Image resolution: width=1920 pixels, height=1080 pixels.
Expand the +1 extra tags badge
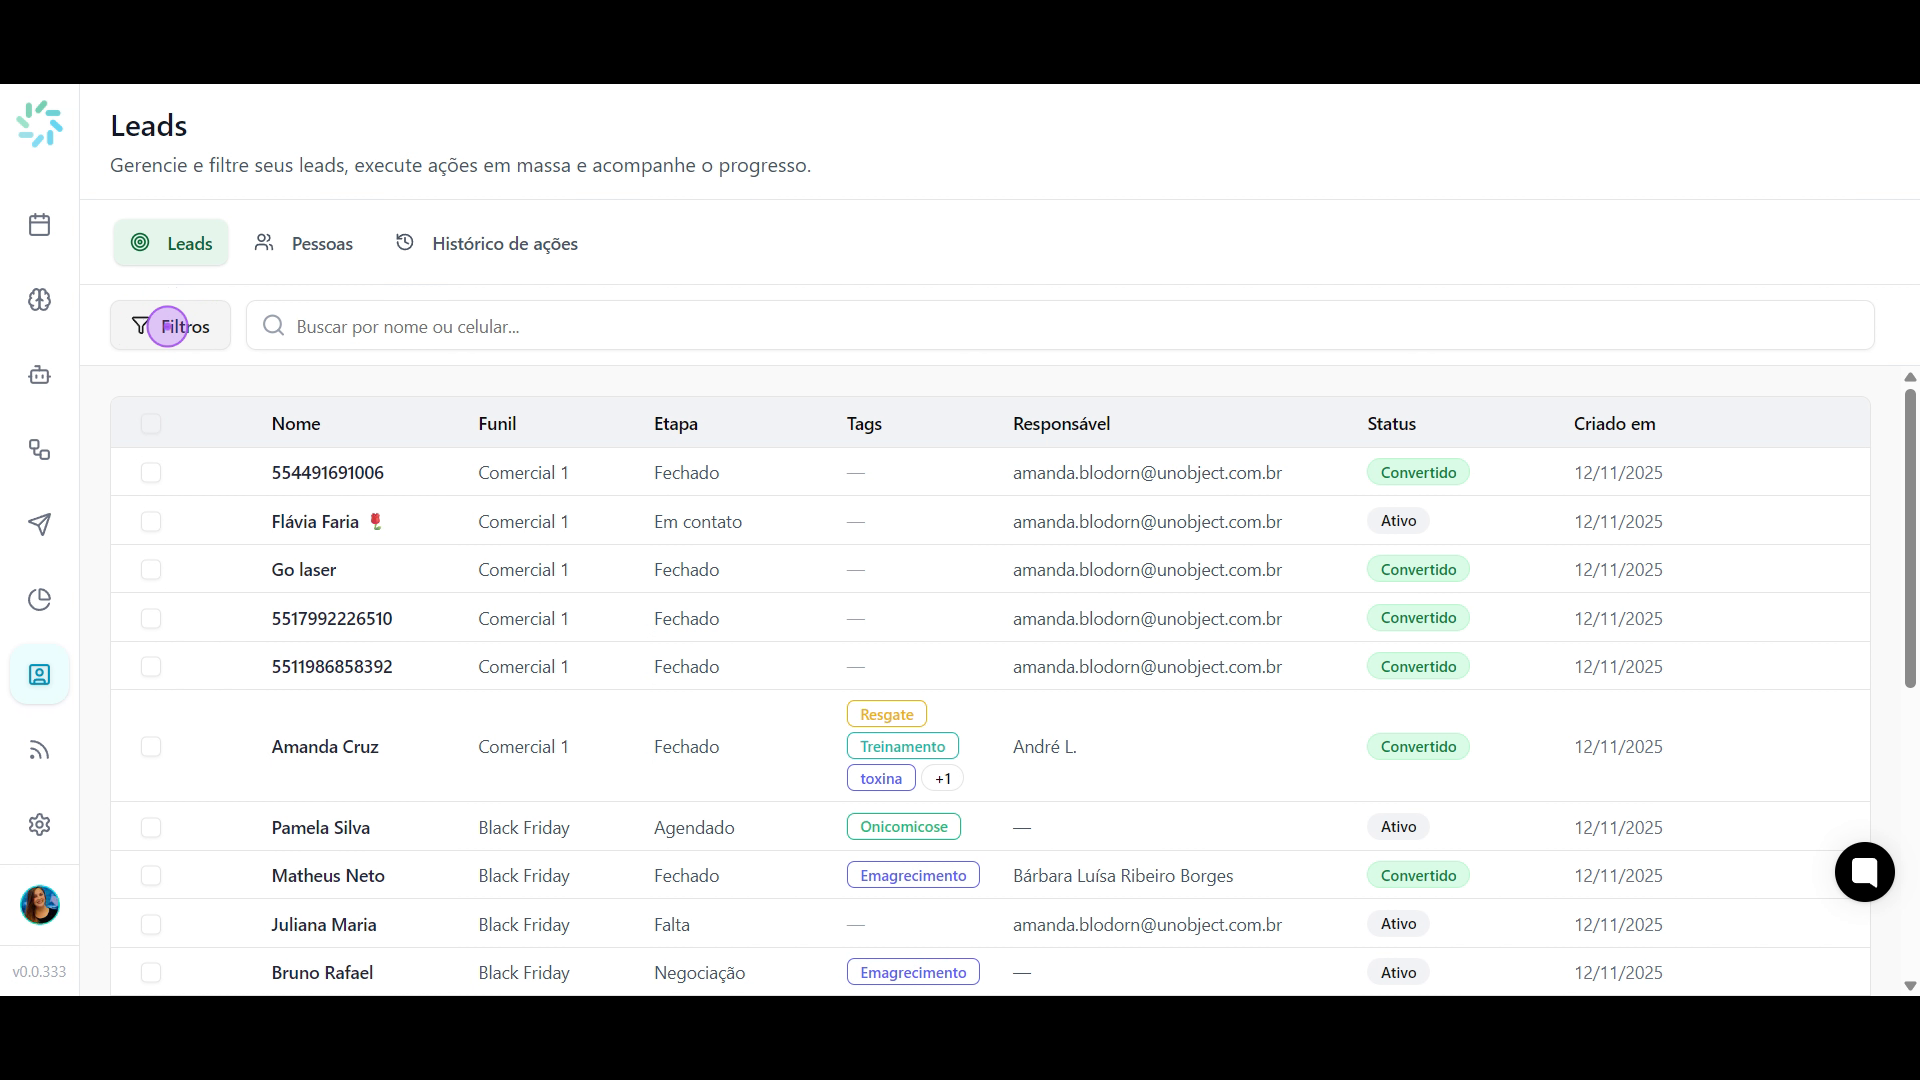tap(943, 779)
